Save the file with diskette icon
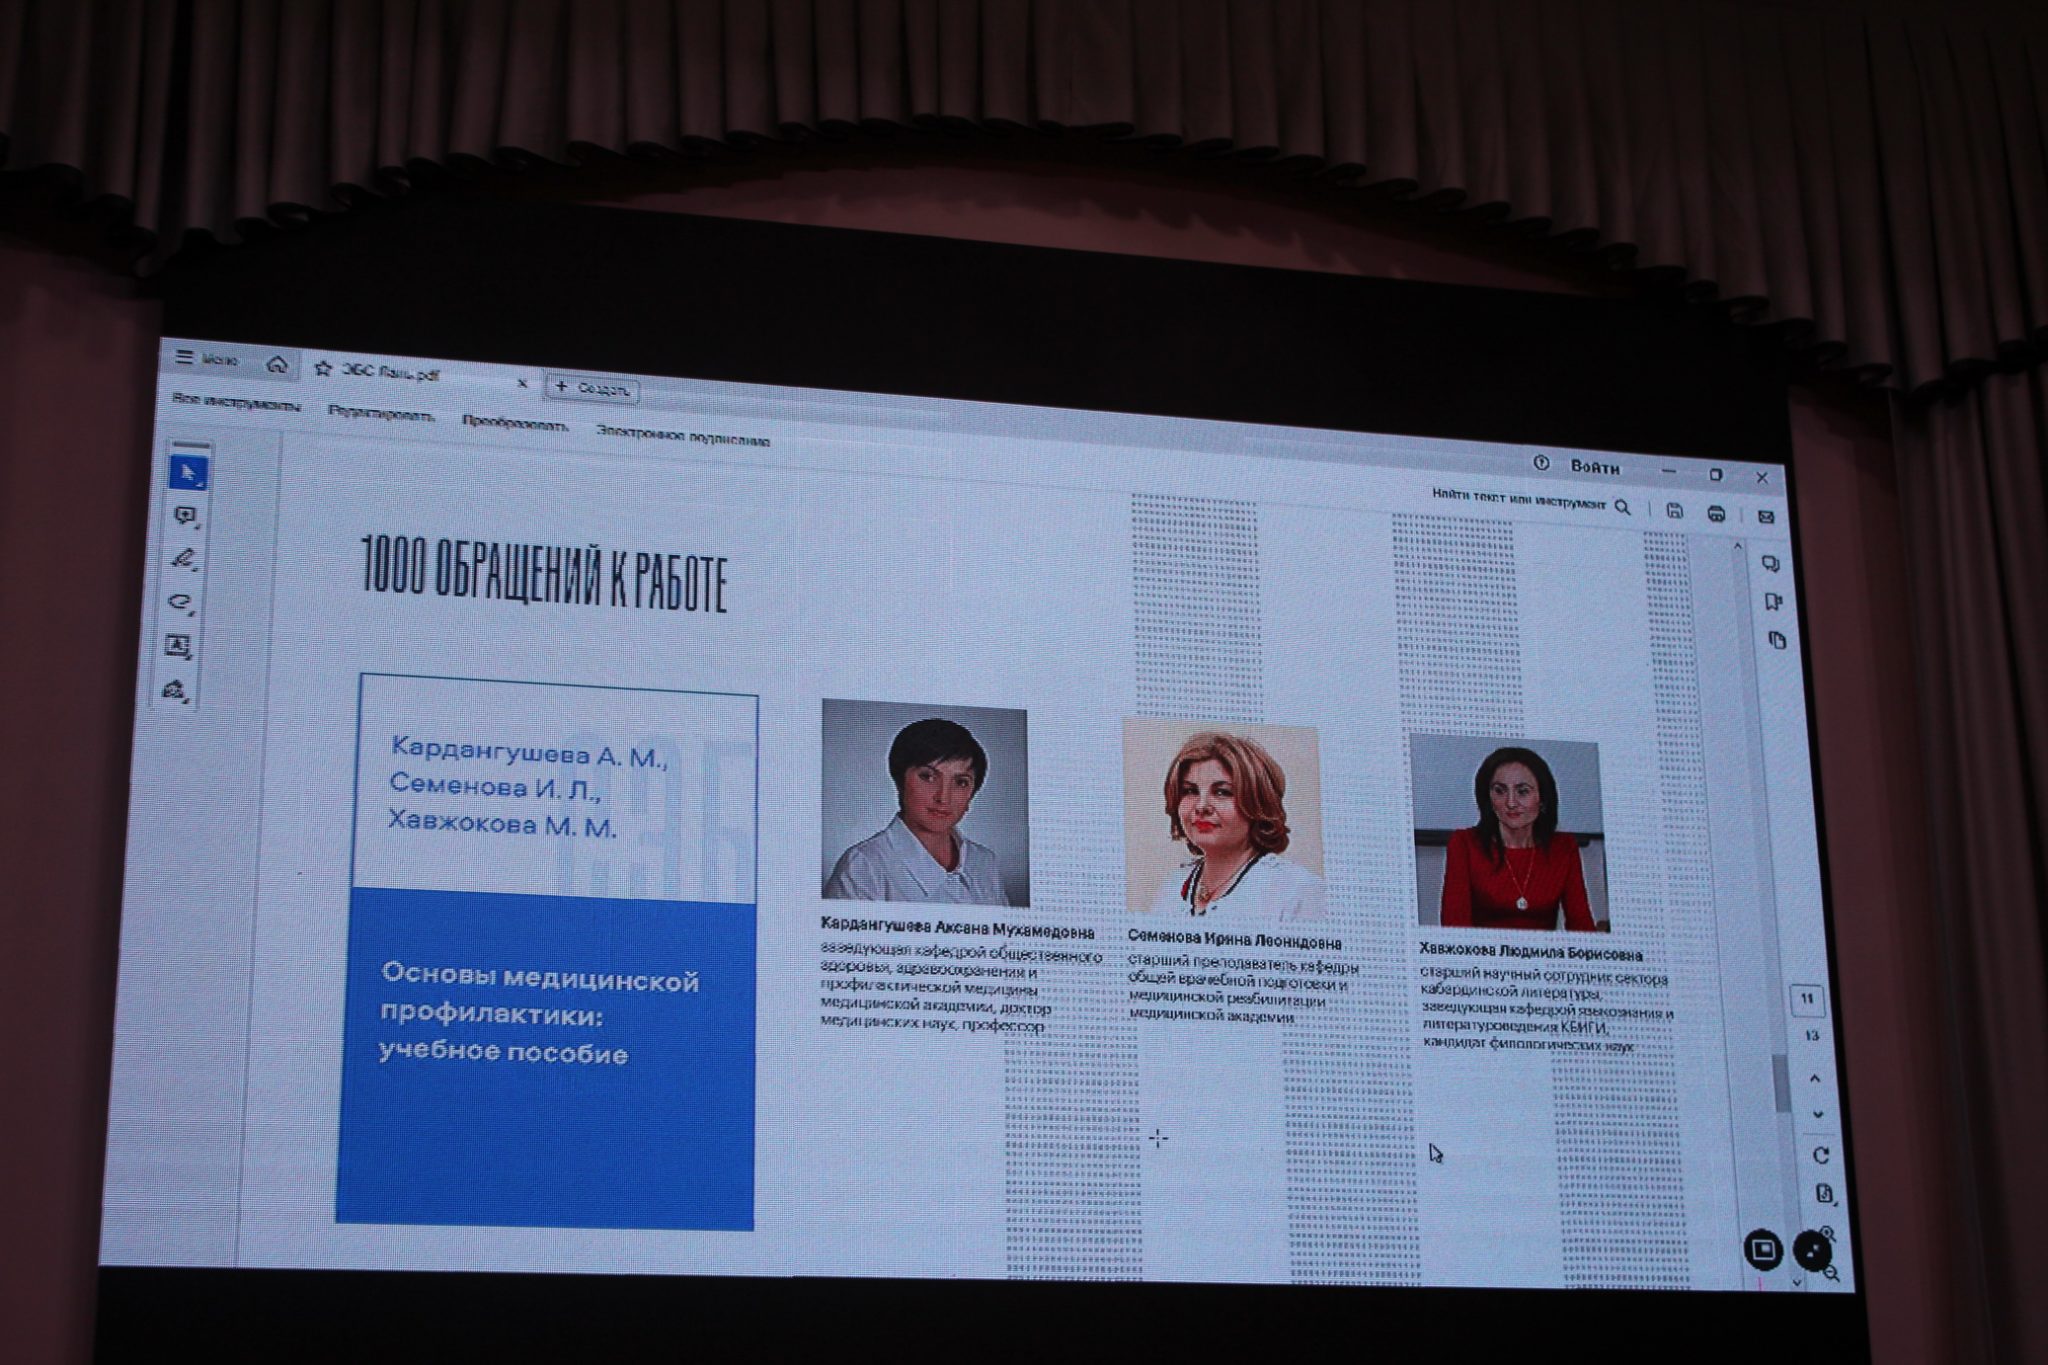This screenshot has width=2048, height=1365. [x=1675, y=511]
